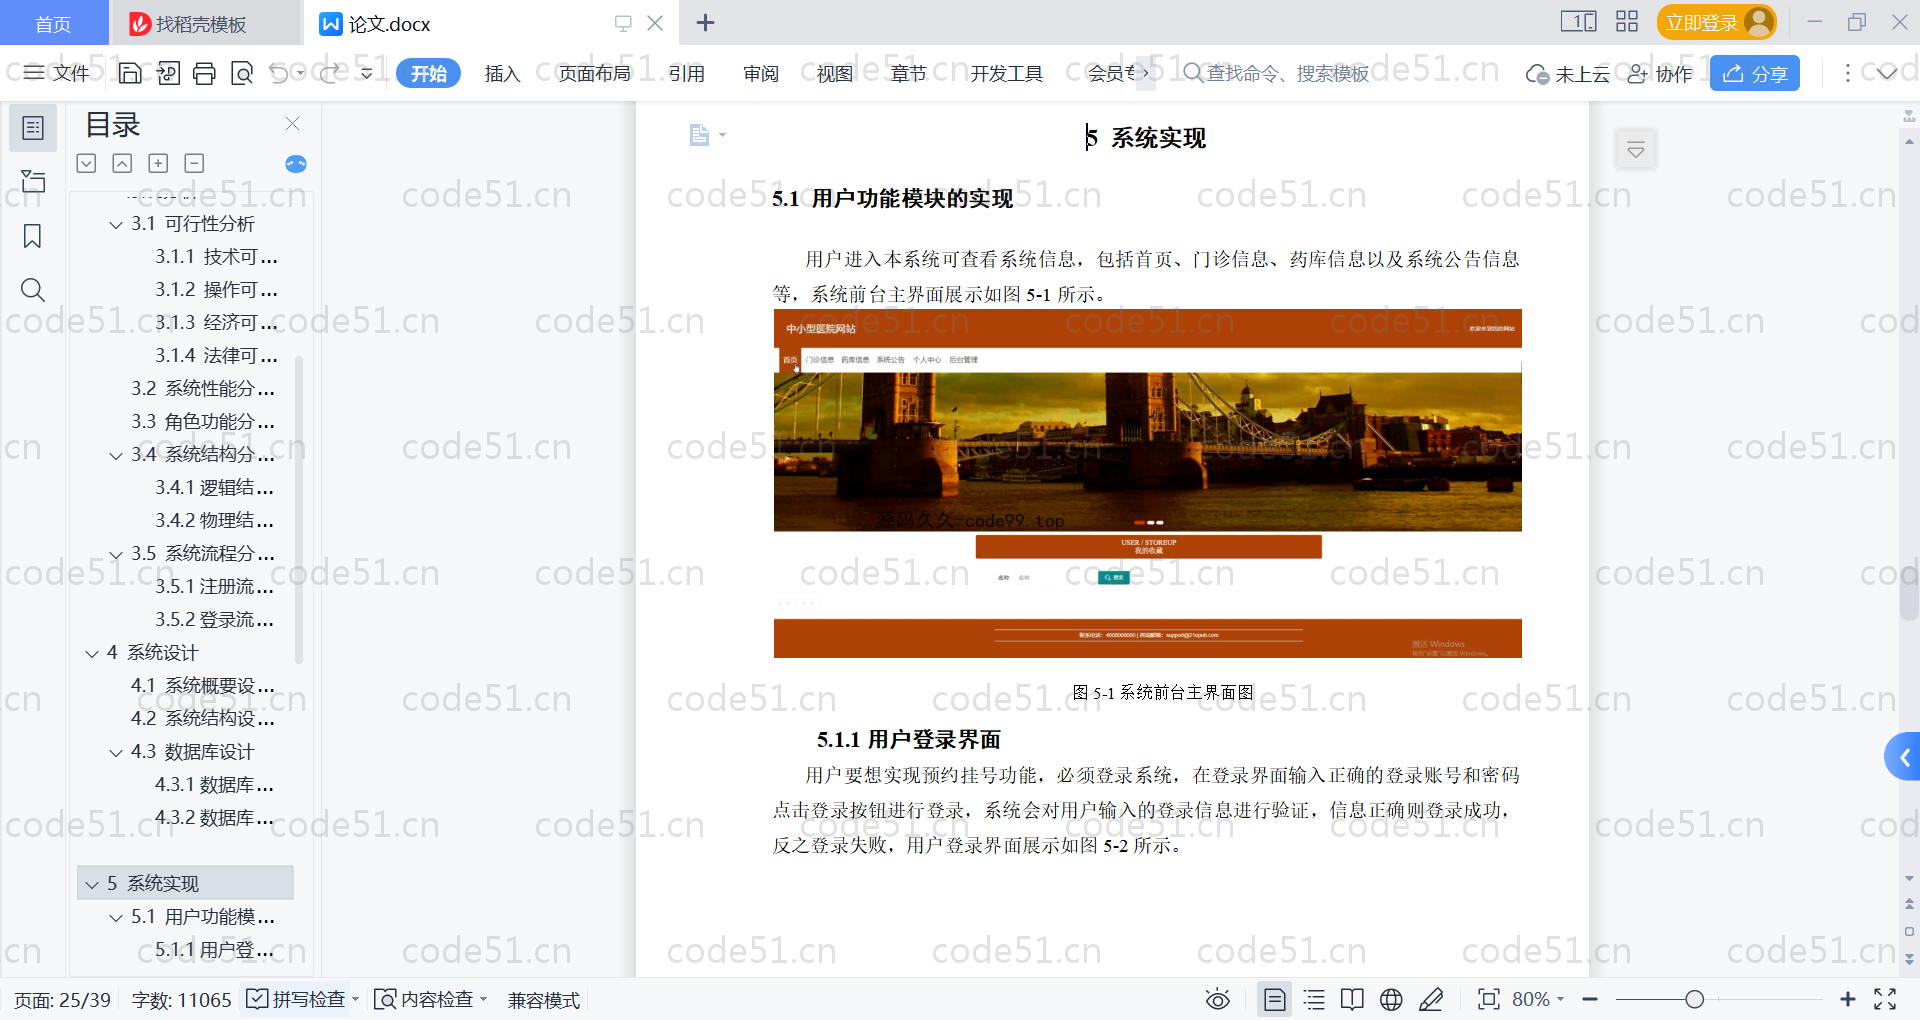Click the app grid icon in title bar
The width and height of the screenshot is (1920, 1020).
pyautogui.click(x=1627, y=21)
